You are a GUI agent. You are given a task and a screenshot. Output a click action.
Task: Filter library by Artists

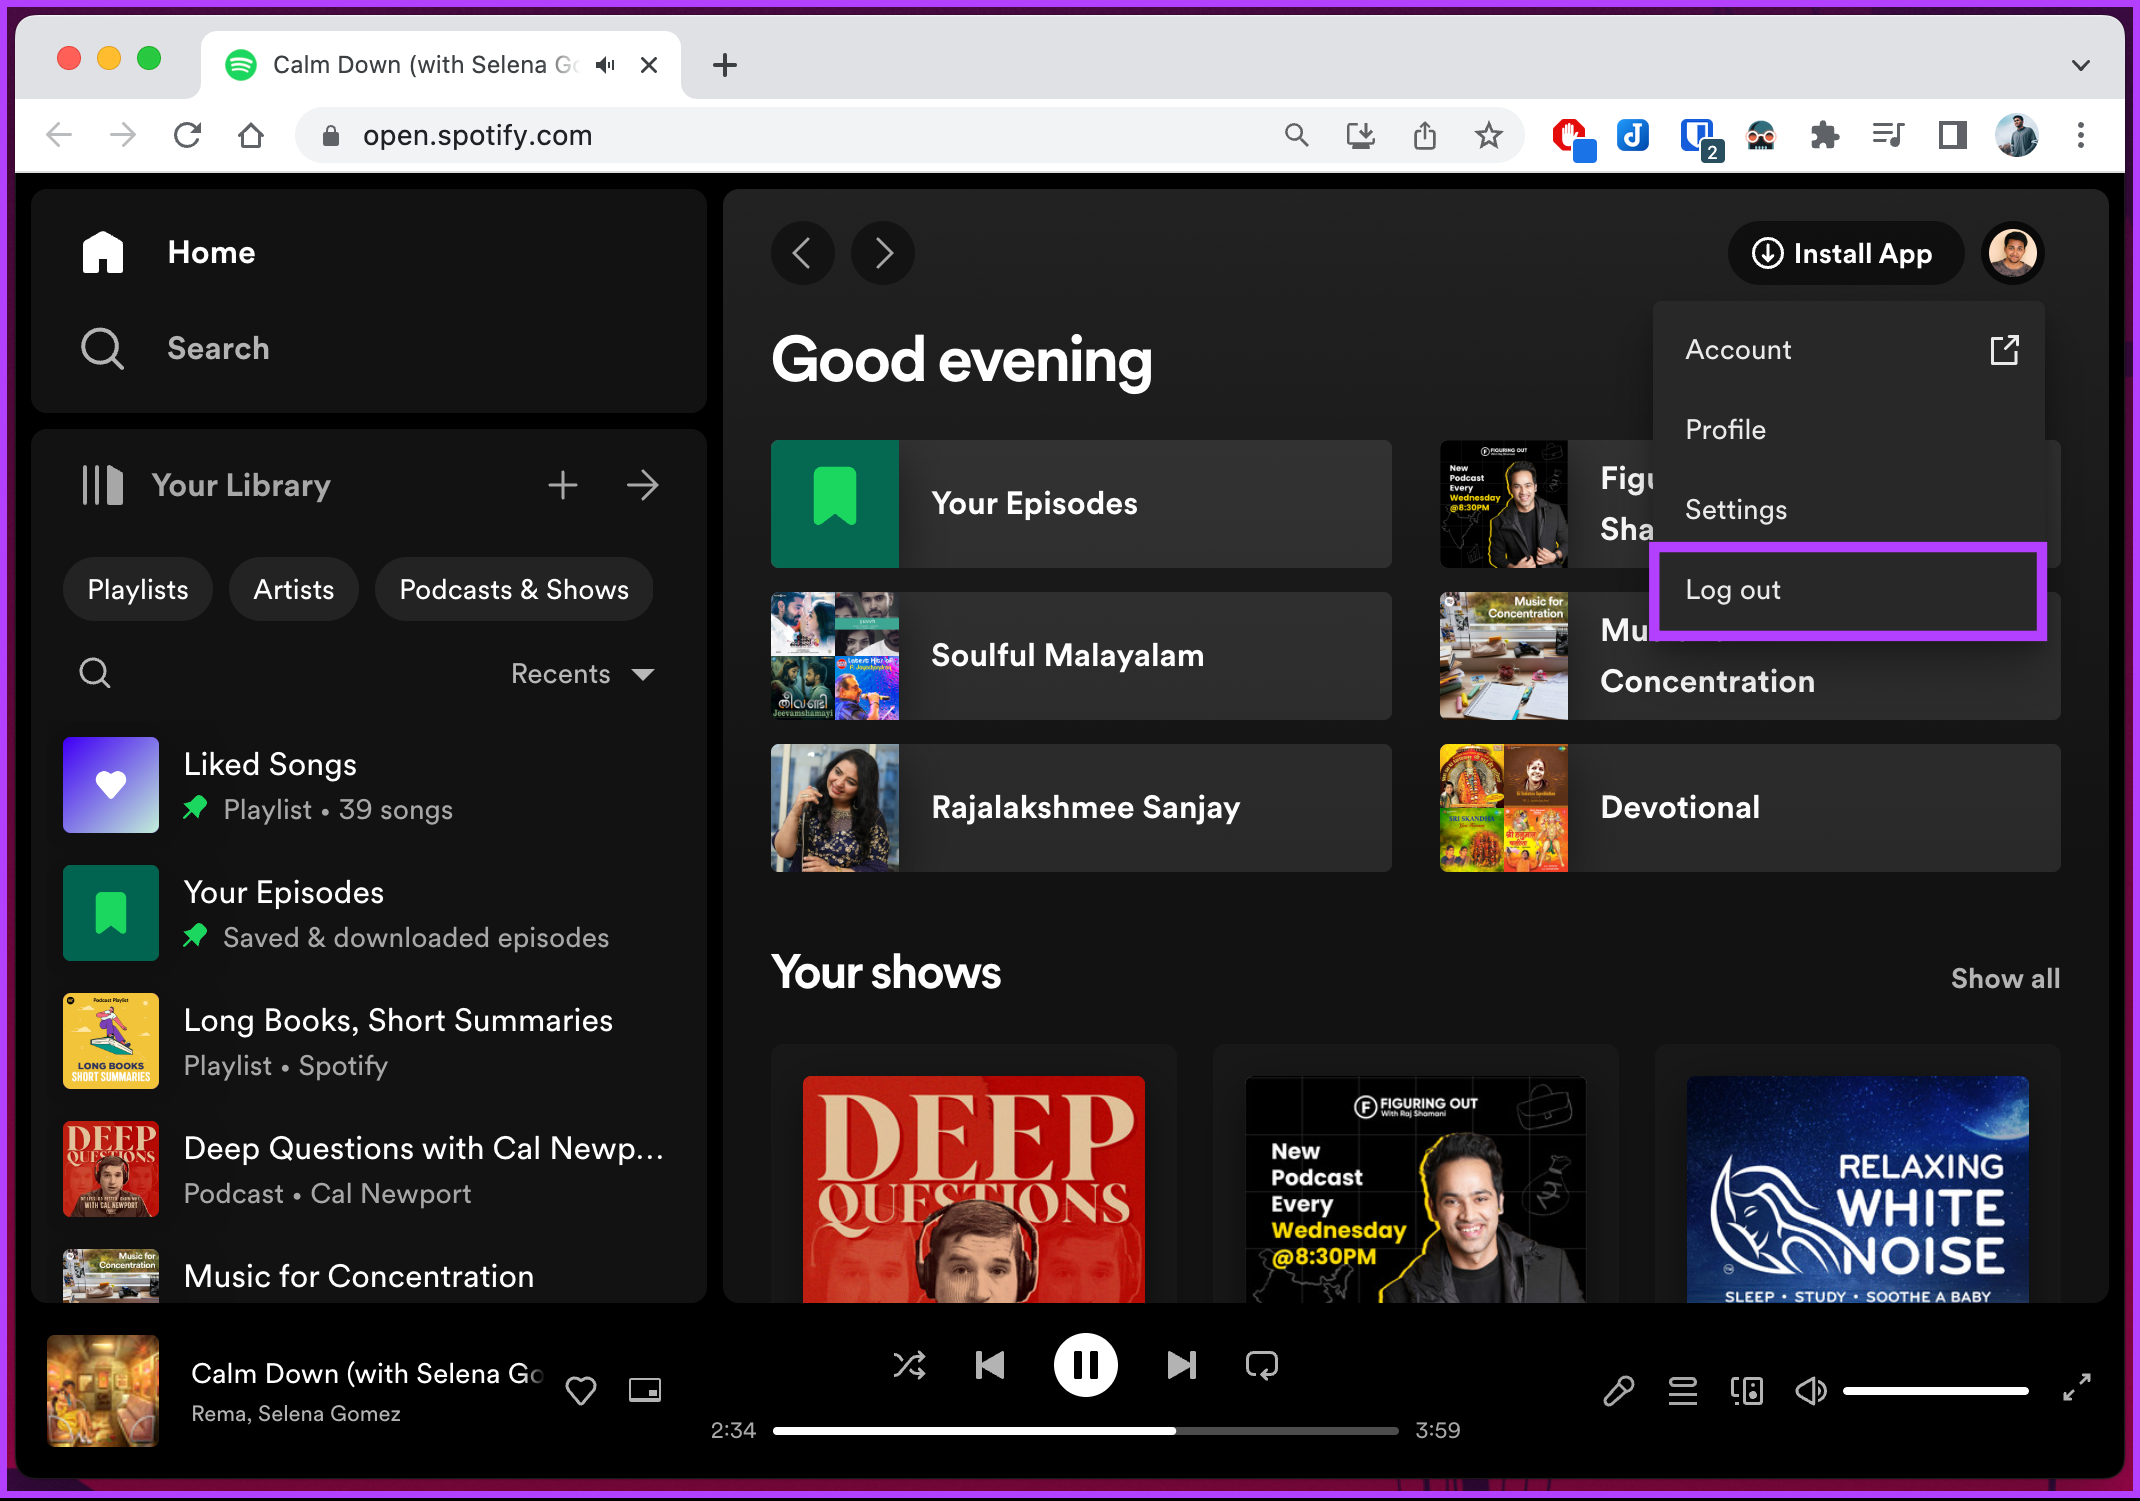(x=294, y=590)
